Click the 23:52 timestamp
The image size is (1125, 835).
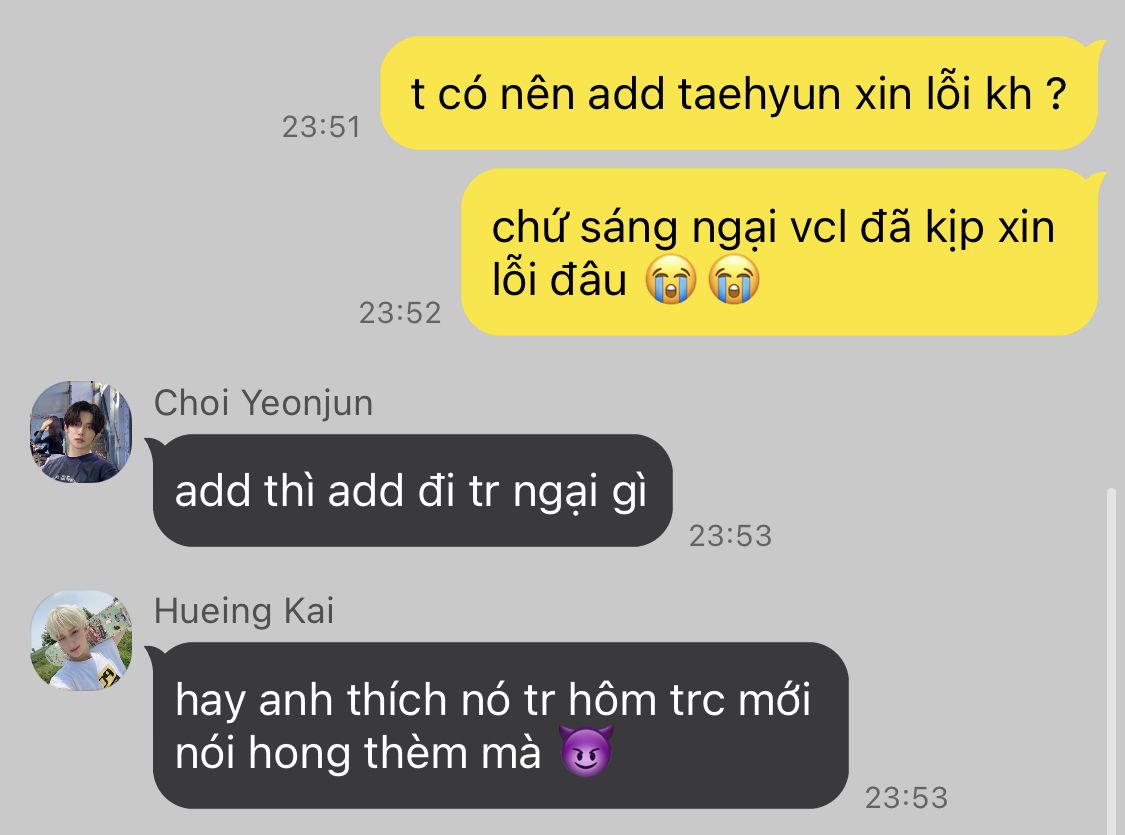coord(400,313)
